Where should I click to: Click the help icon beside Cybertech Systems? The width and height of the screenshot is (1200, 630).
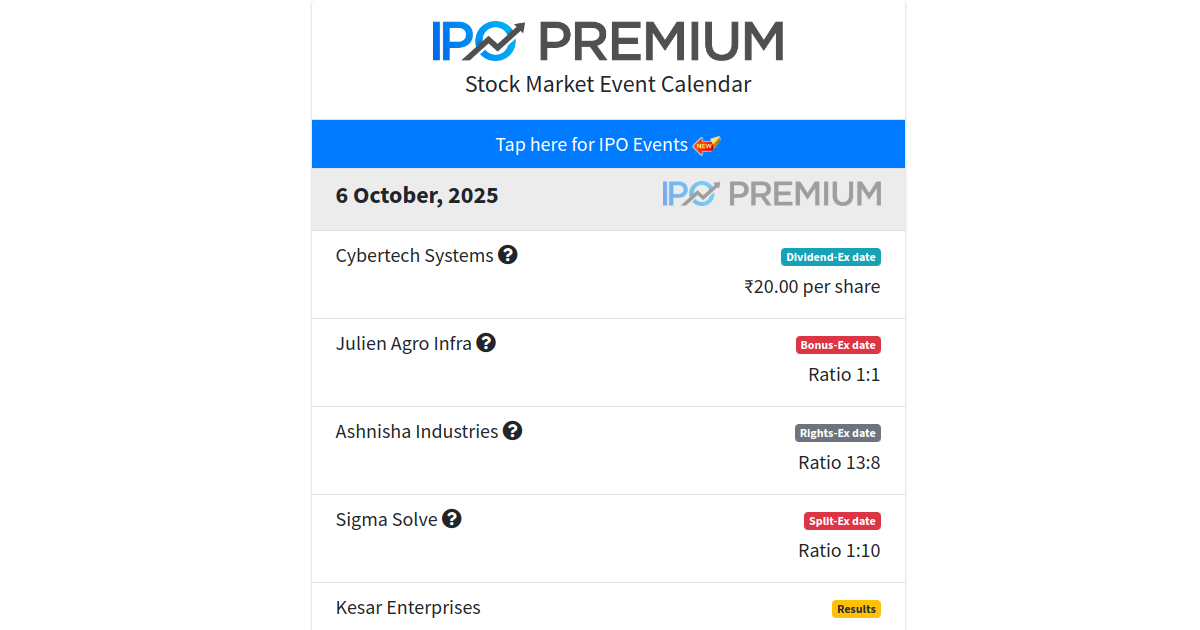point(508,255)
